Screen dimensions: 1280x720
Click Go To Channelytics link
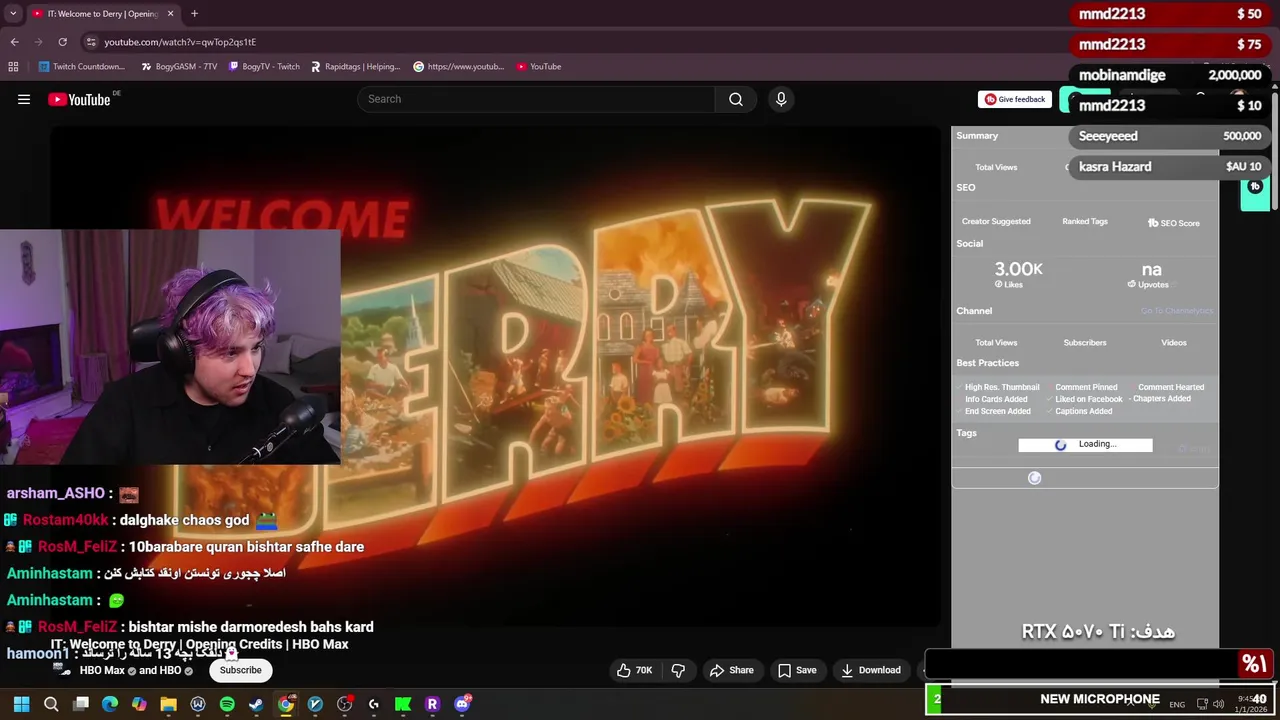[1176, 311]
